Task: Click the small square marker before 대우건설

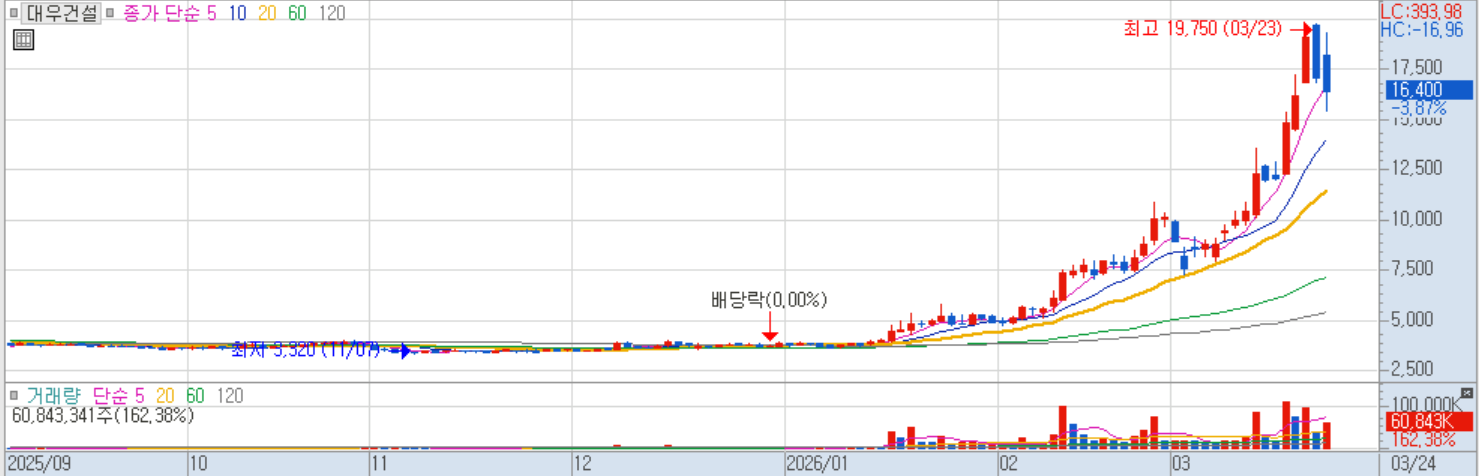Action: [x=13, y=15]
